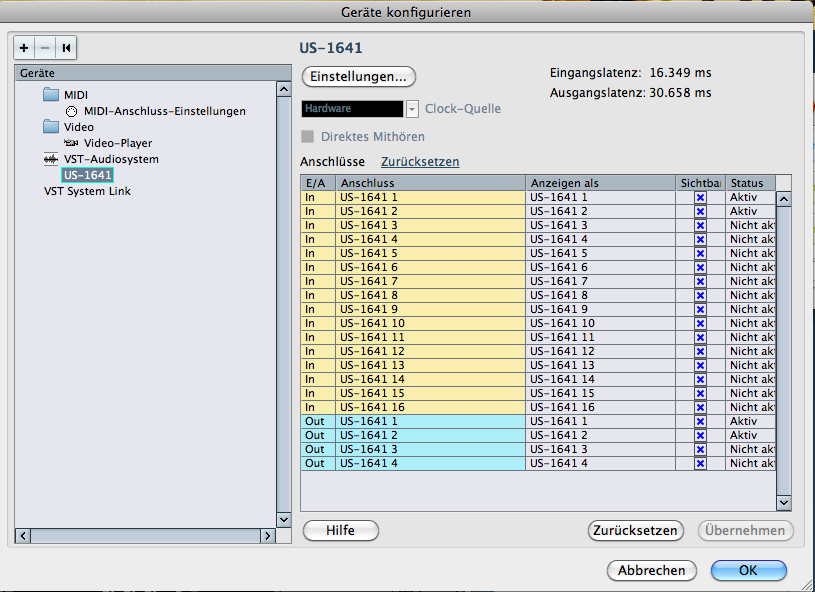This screenshot has height=592, width=815.
Task: Toggle visibility for input US-1641 10
Action: pos(700,324)
